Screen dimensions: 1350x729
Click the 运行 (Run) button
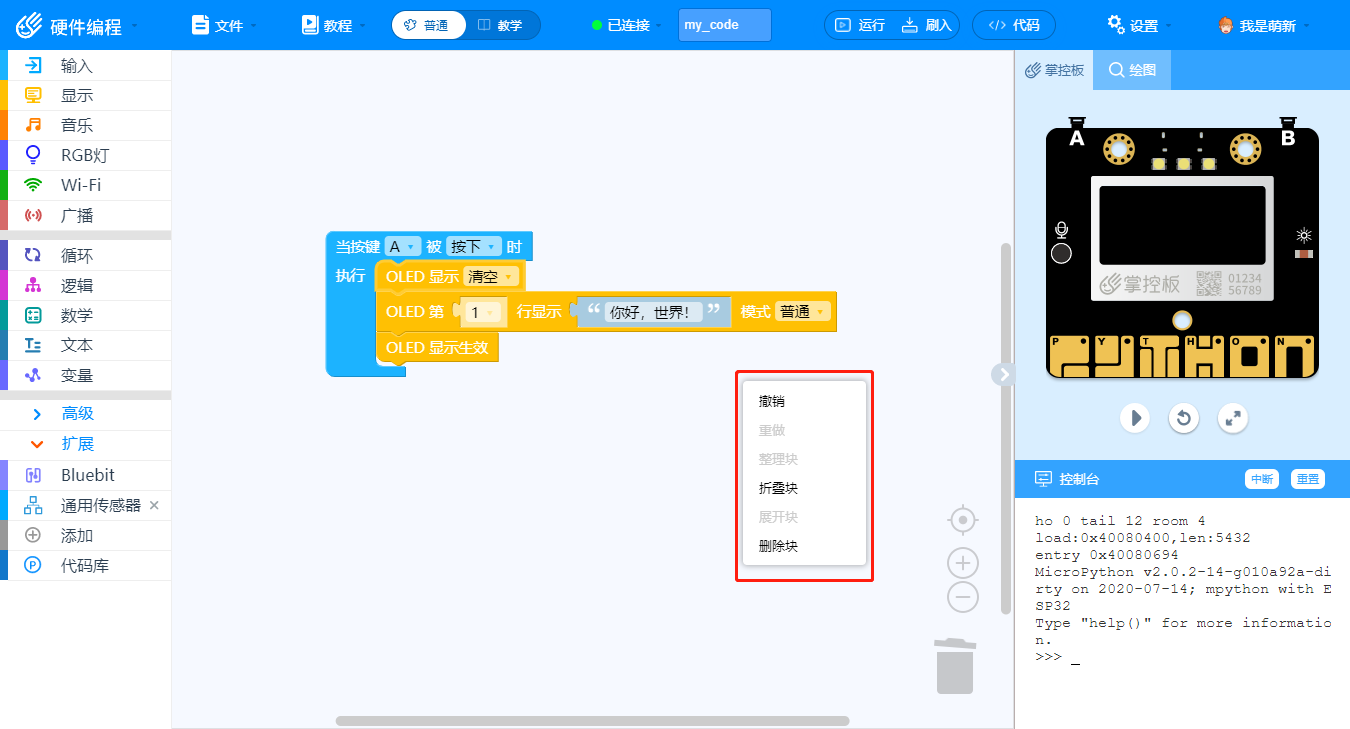860,25
